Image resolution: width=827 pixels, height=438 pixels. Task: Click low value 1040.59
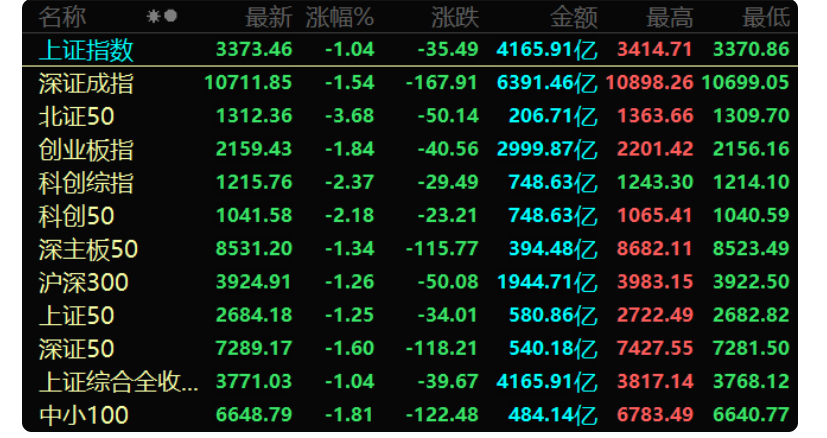click(751, 216)
